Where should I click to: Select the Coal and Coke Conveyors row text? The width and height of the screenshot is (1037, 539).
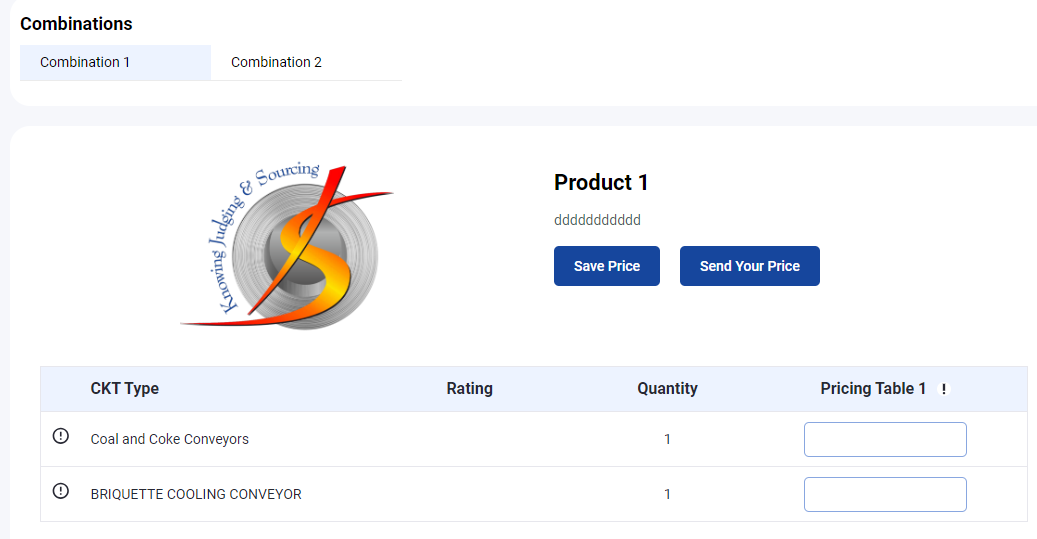coord(169,439)
